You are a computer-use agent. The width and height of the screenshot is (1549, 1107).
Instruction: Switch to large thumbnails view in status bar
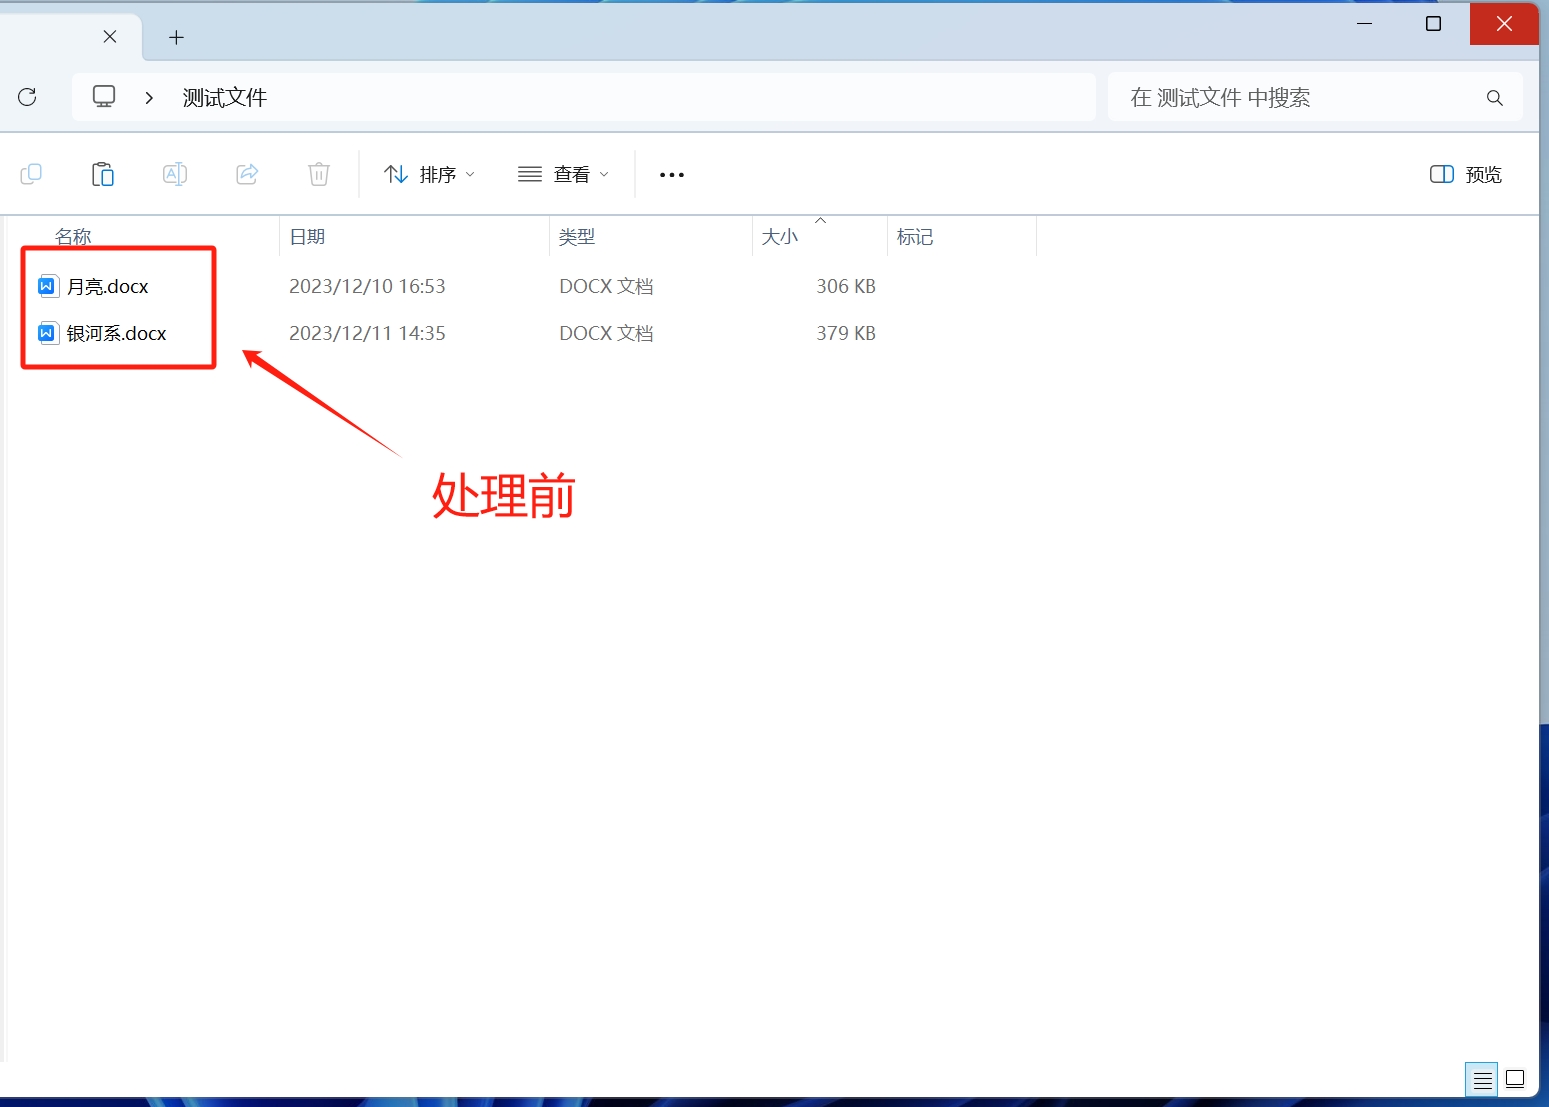point(1515,1079)
